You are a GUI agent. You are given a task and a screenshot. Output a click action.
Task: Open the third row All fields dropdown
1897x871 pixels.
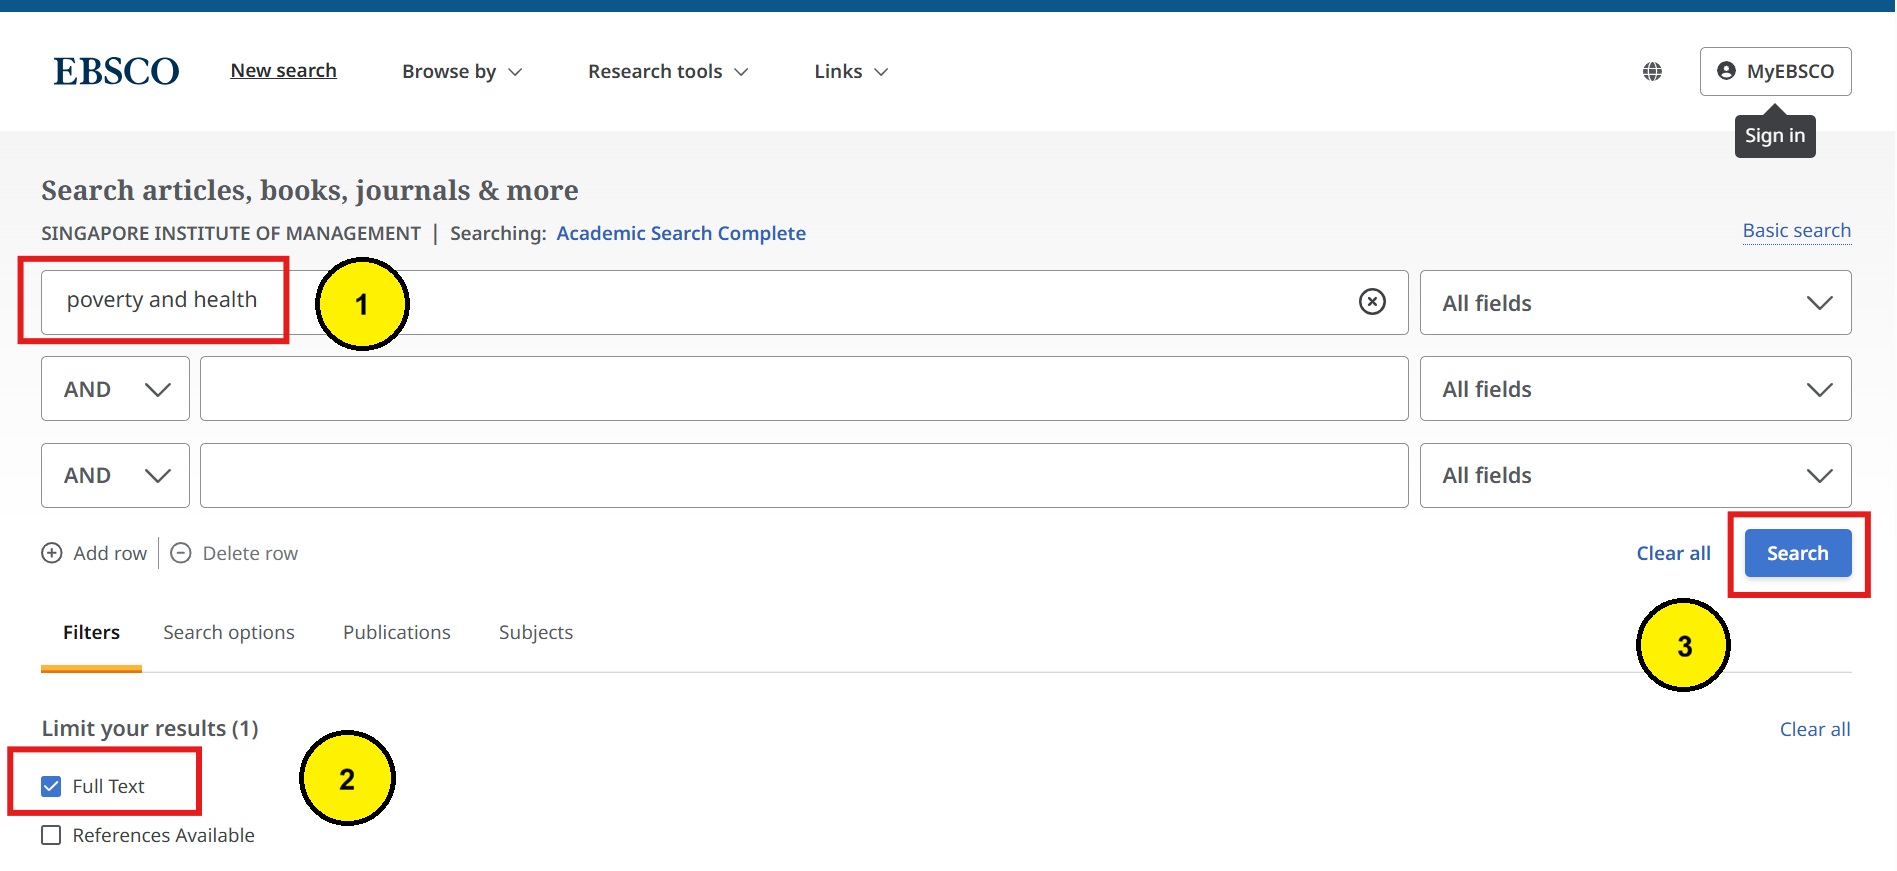1635,475
